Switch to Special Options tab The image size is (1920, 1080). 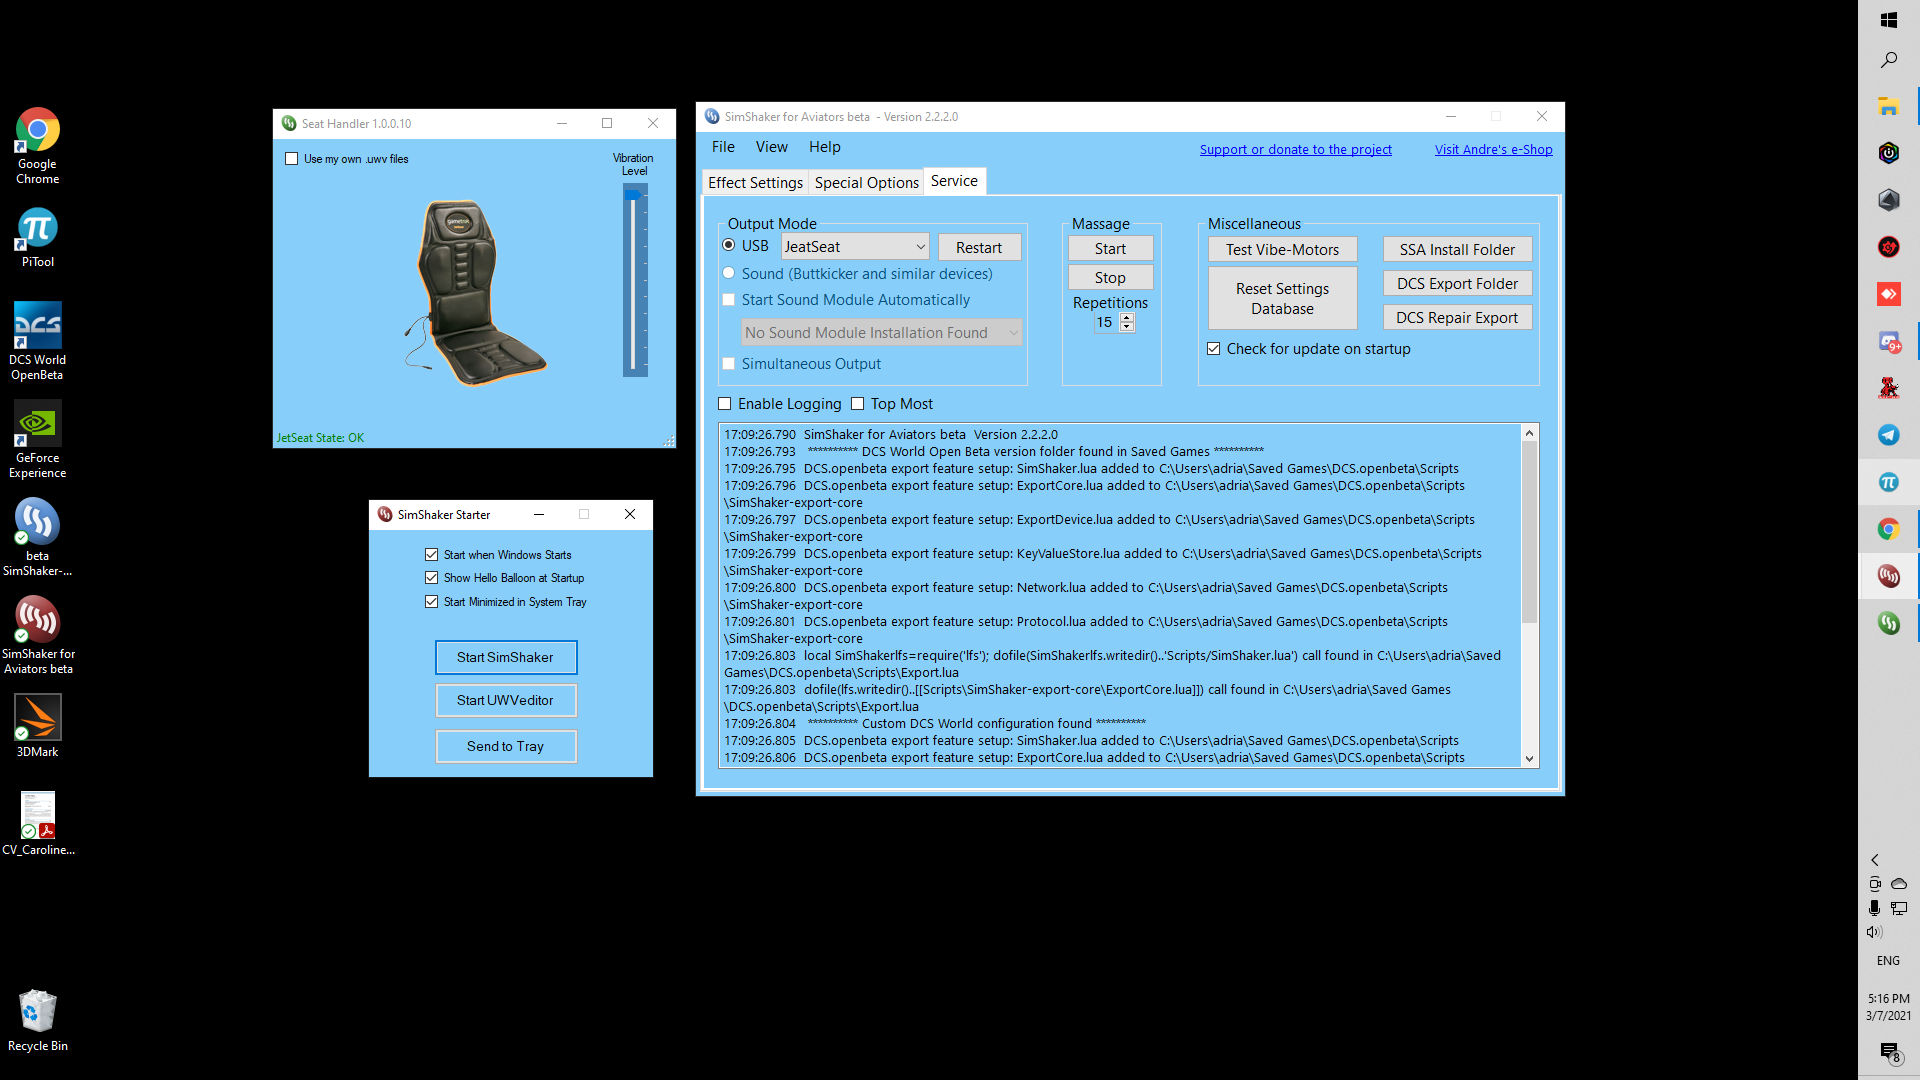866,182
